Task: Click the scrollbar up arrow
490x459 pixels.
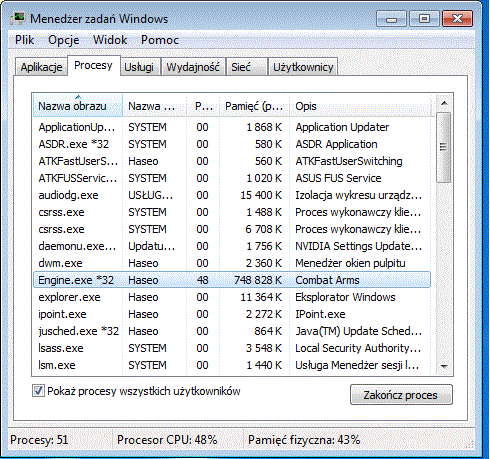Action: tap(444, 103)
